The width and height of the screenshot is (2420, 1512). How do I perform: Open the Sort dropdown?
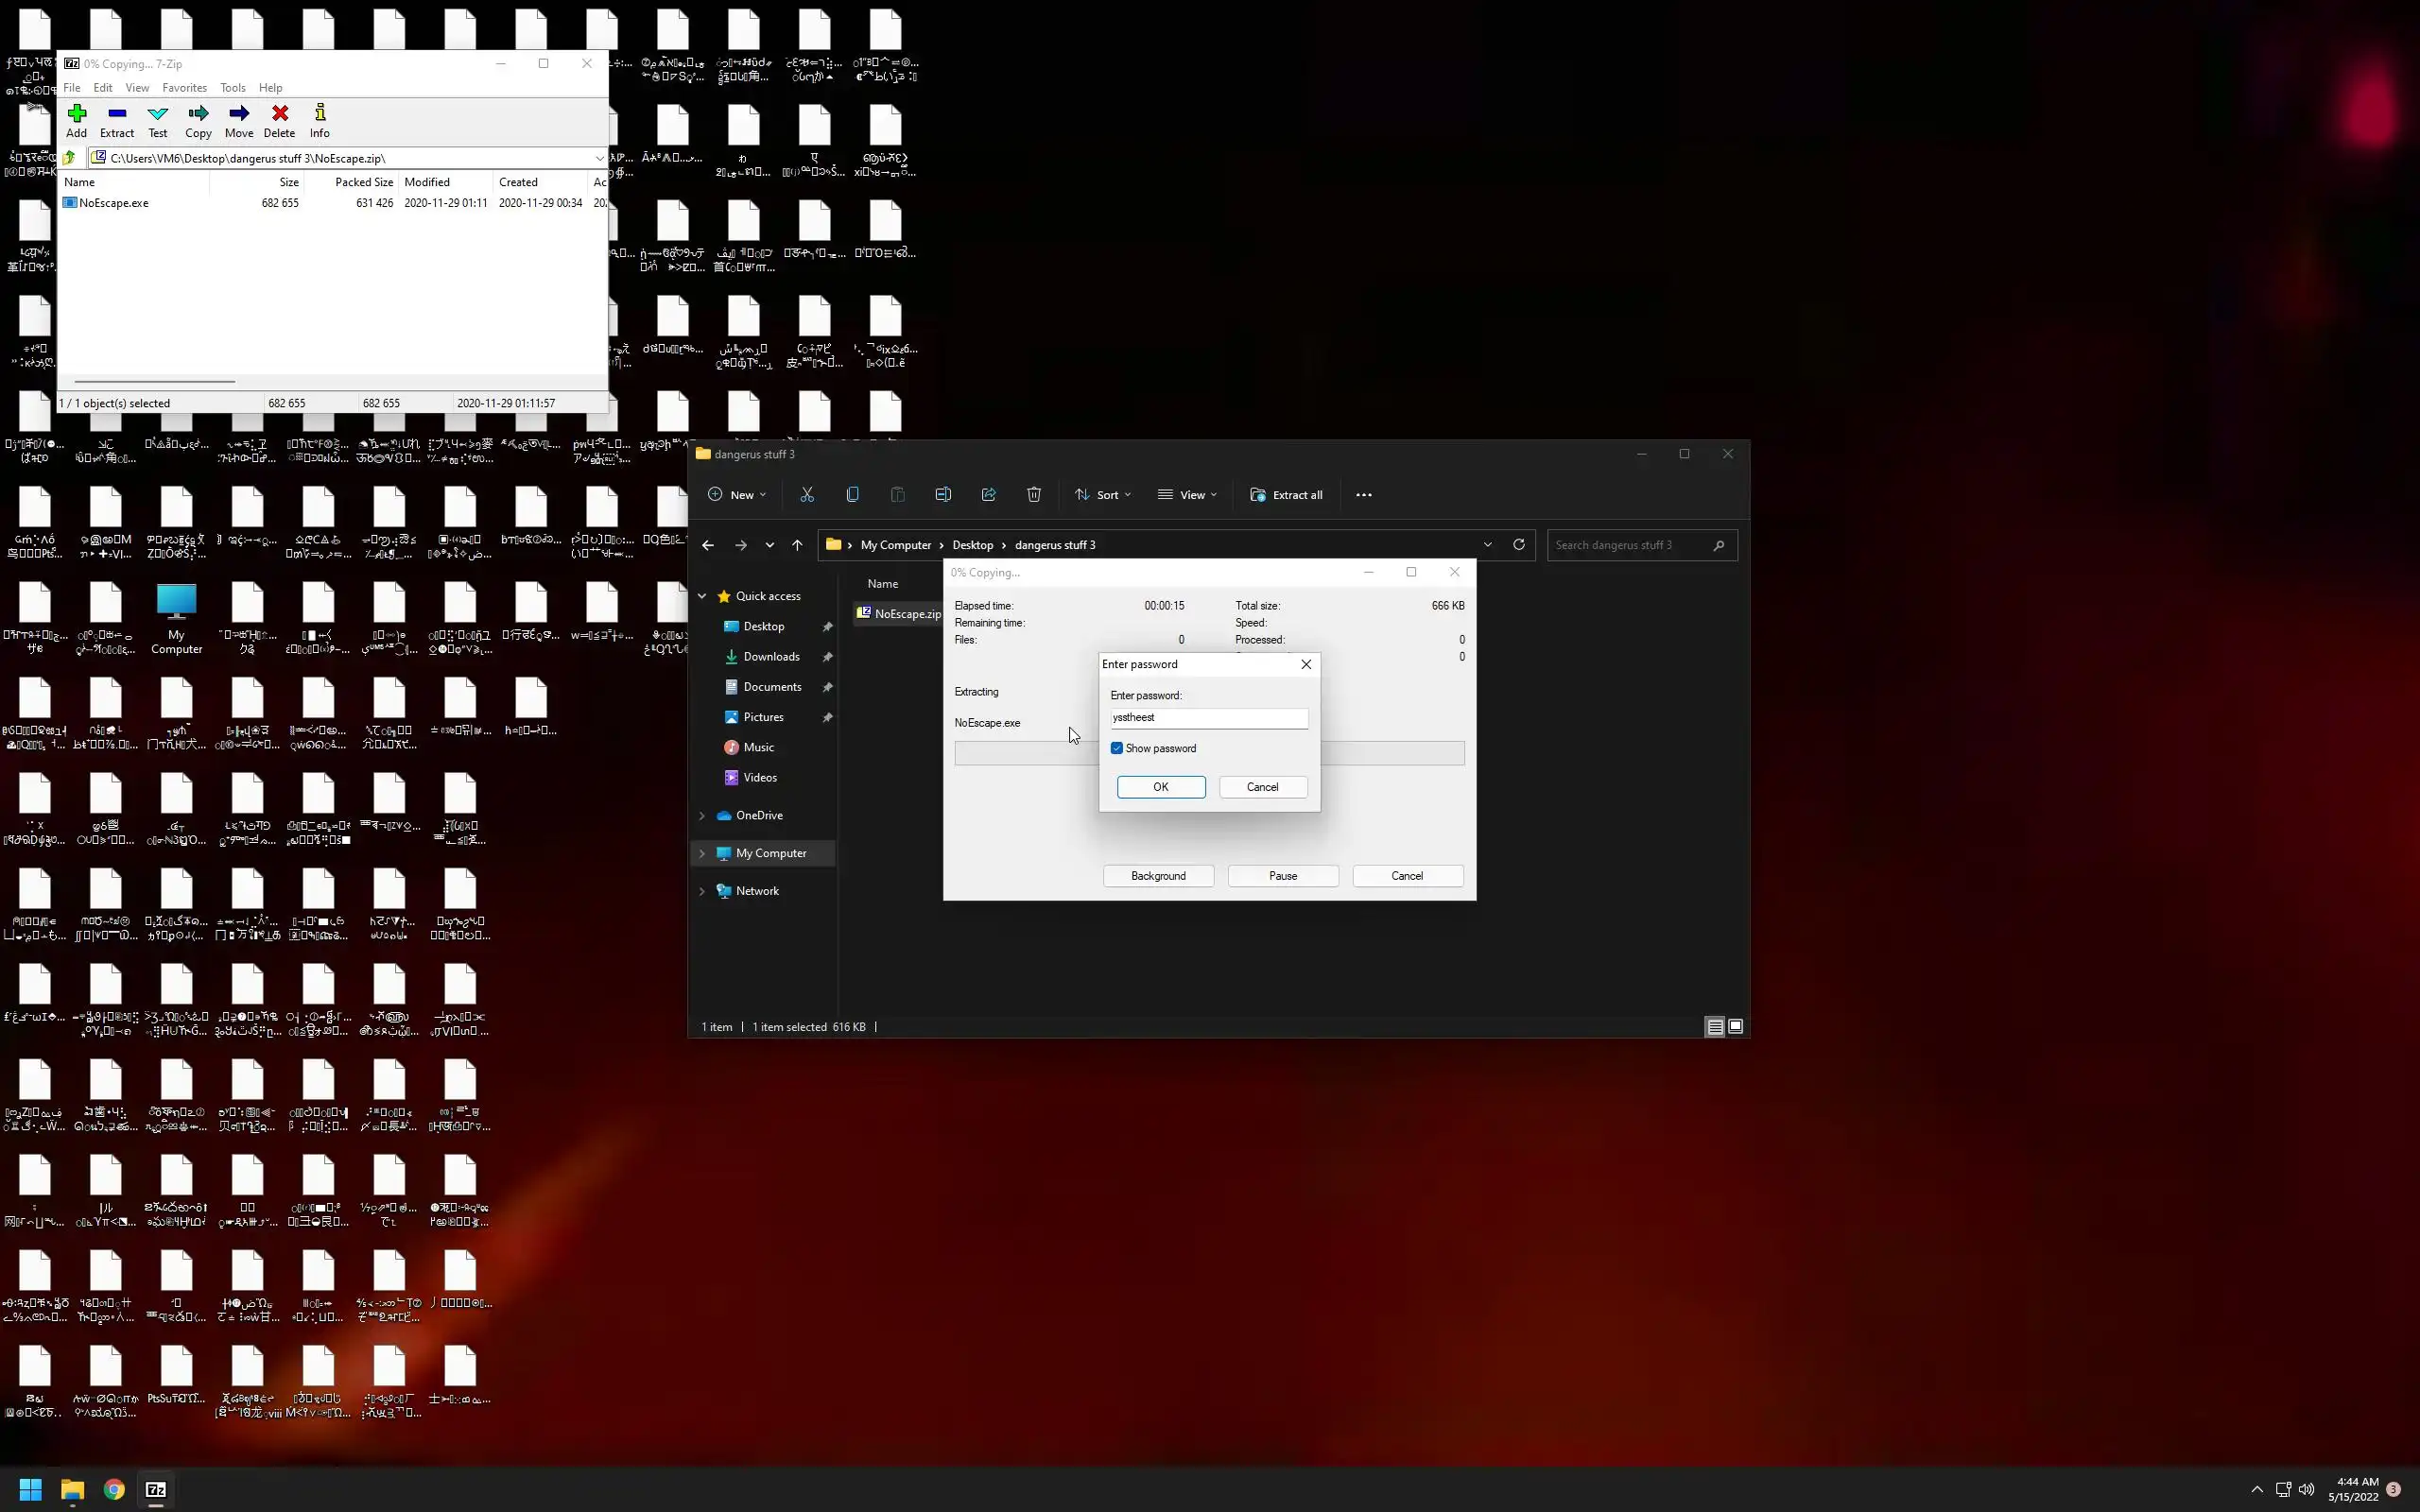tap(1103, 495)
